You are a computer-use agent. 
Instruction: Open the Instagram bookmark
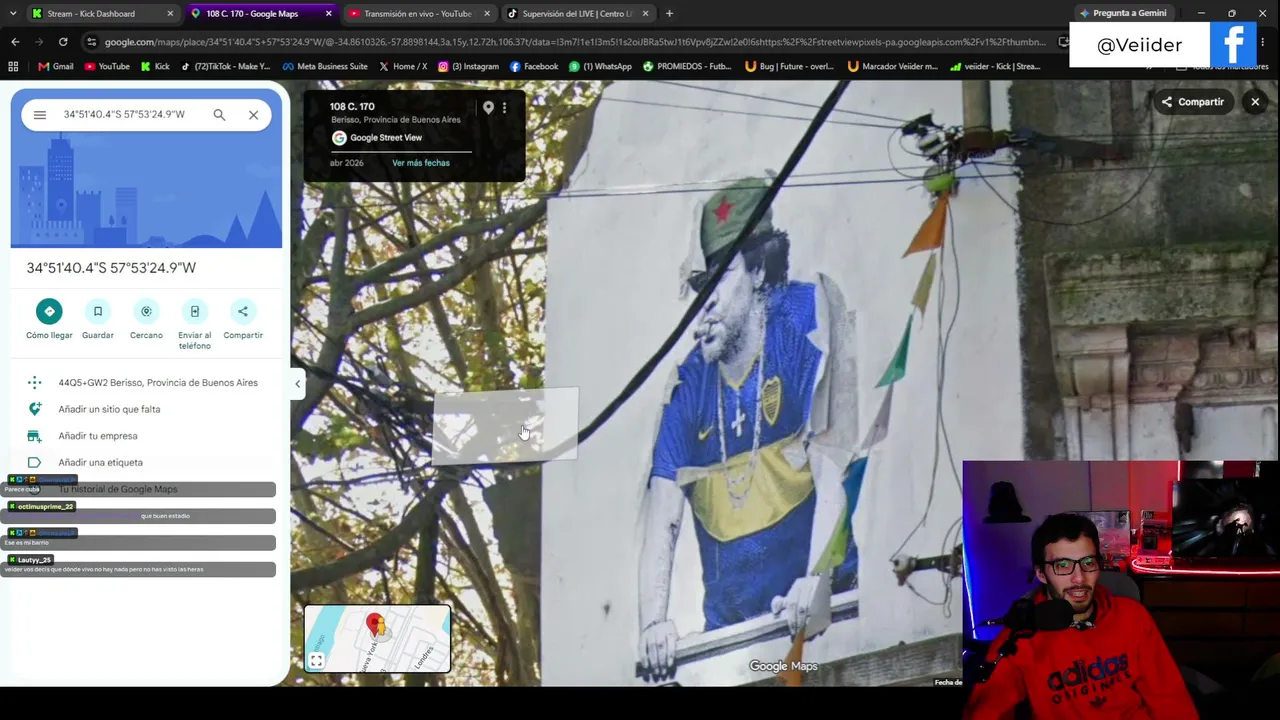coord(468,67)
